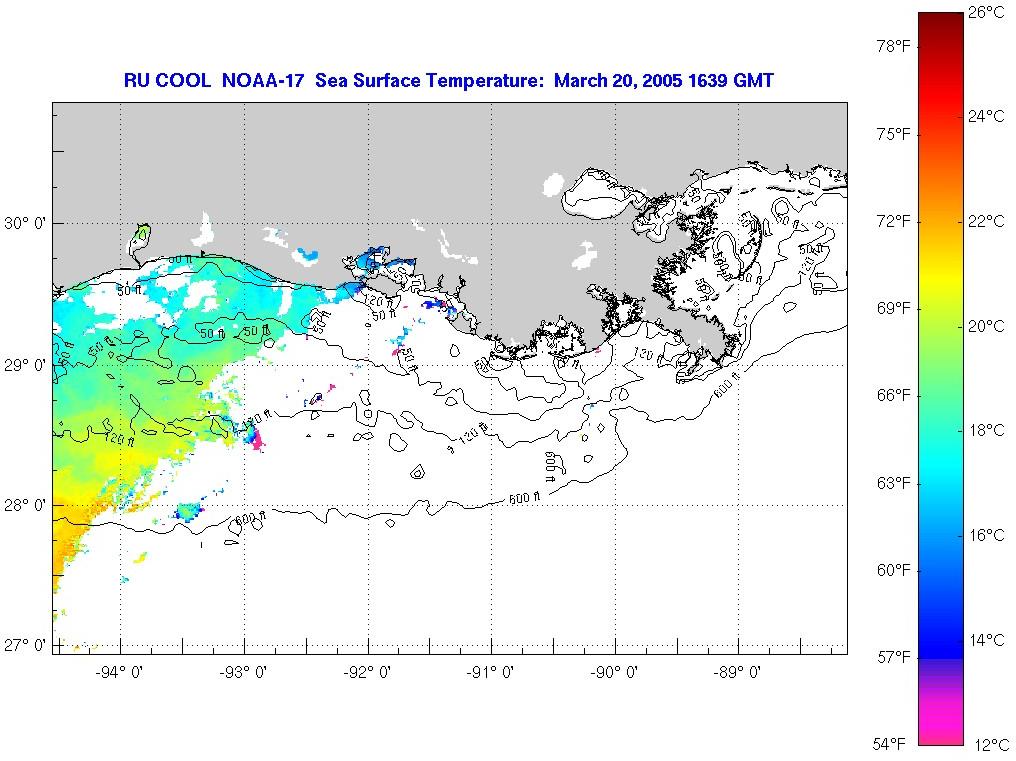
Task: Pick the 24°C colorbar label
Action: (986, 116)
